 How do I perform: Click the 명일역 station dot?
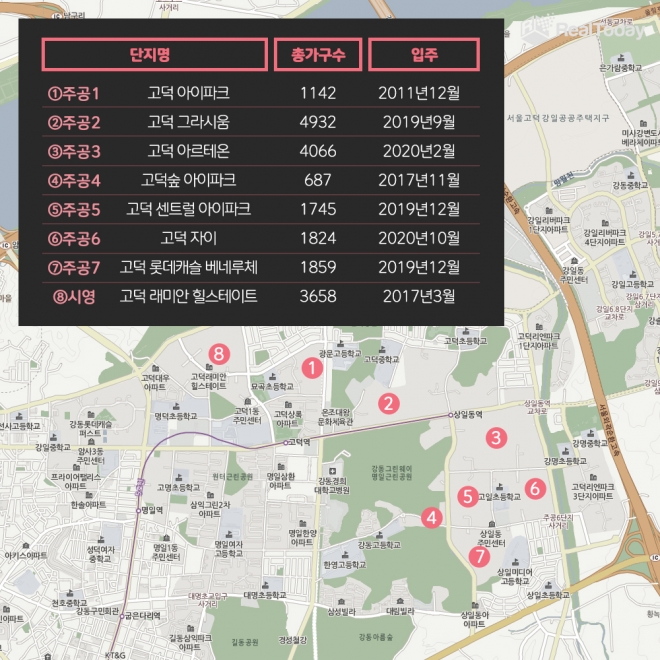(x=138, y=511)
